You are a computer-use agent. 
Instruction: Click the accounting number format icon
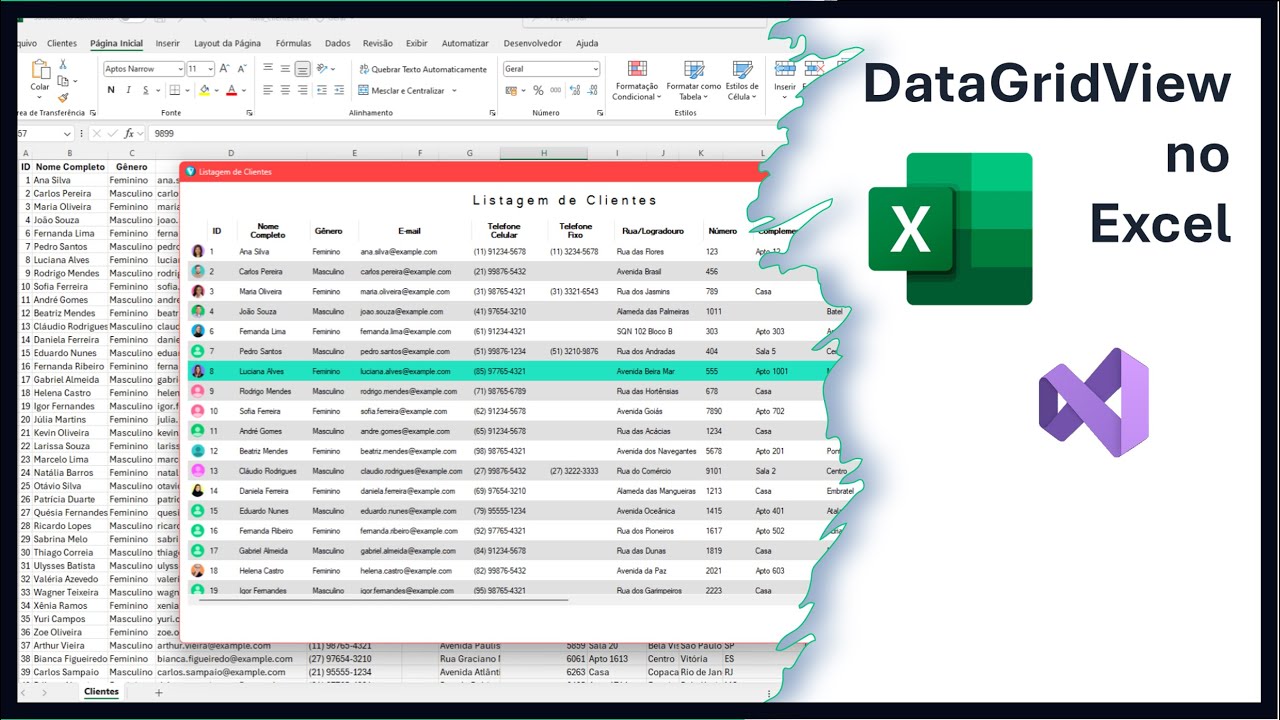(x=512, y=90)
